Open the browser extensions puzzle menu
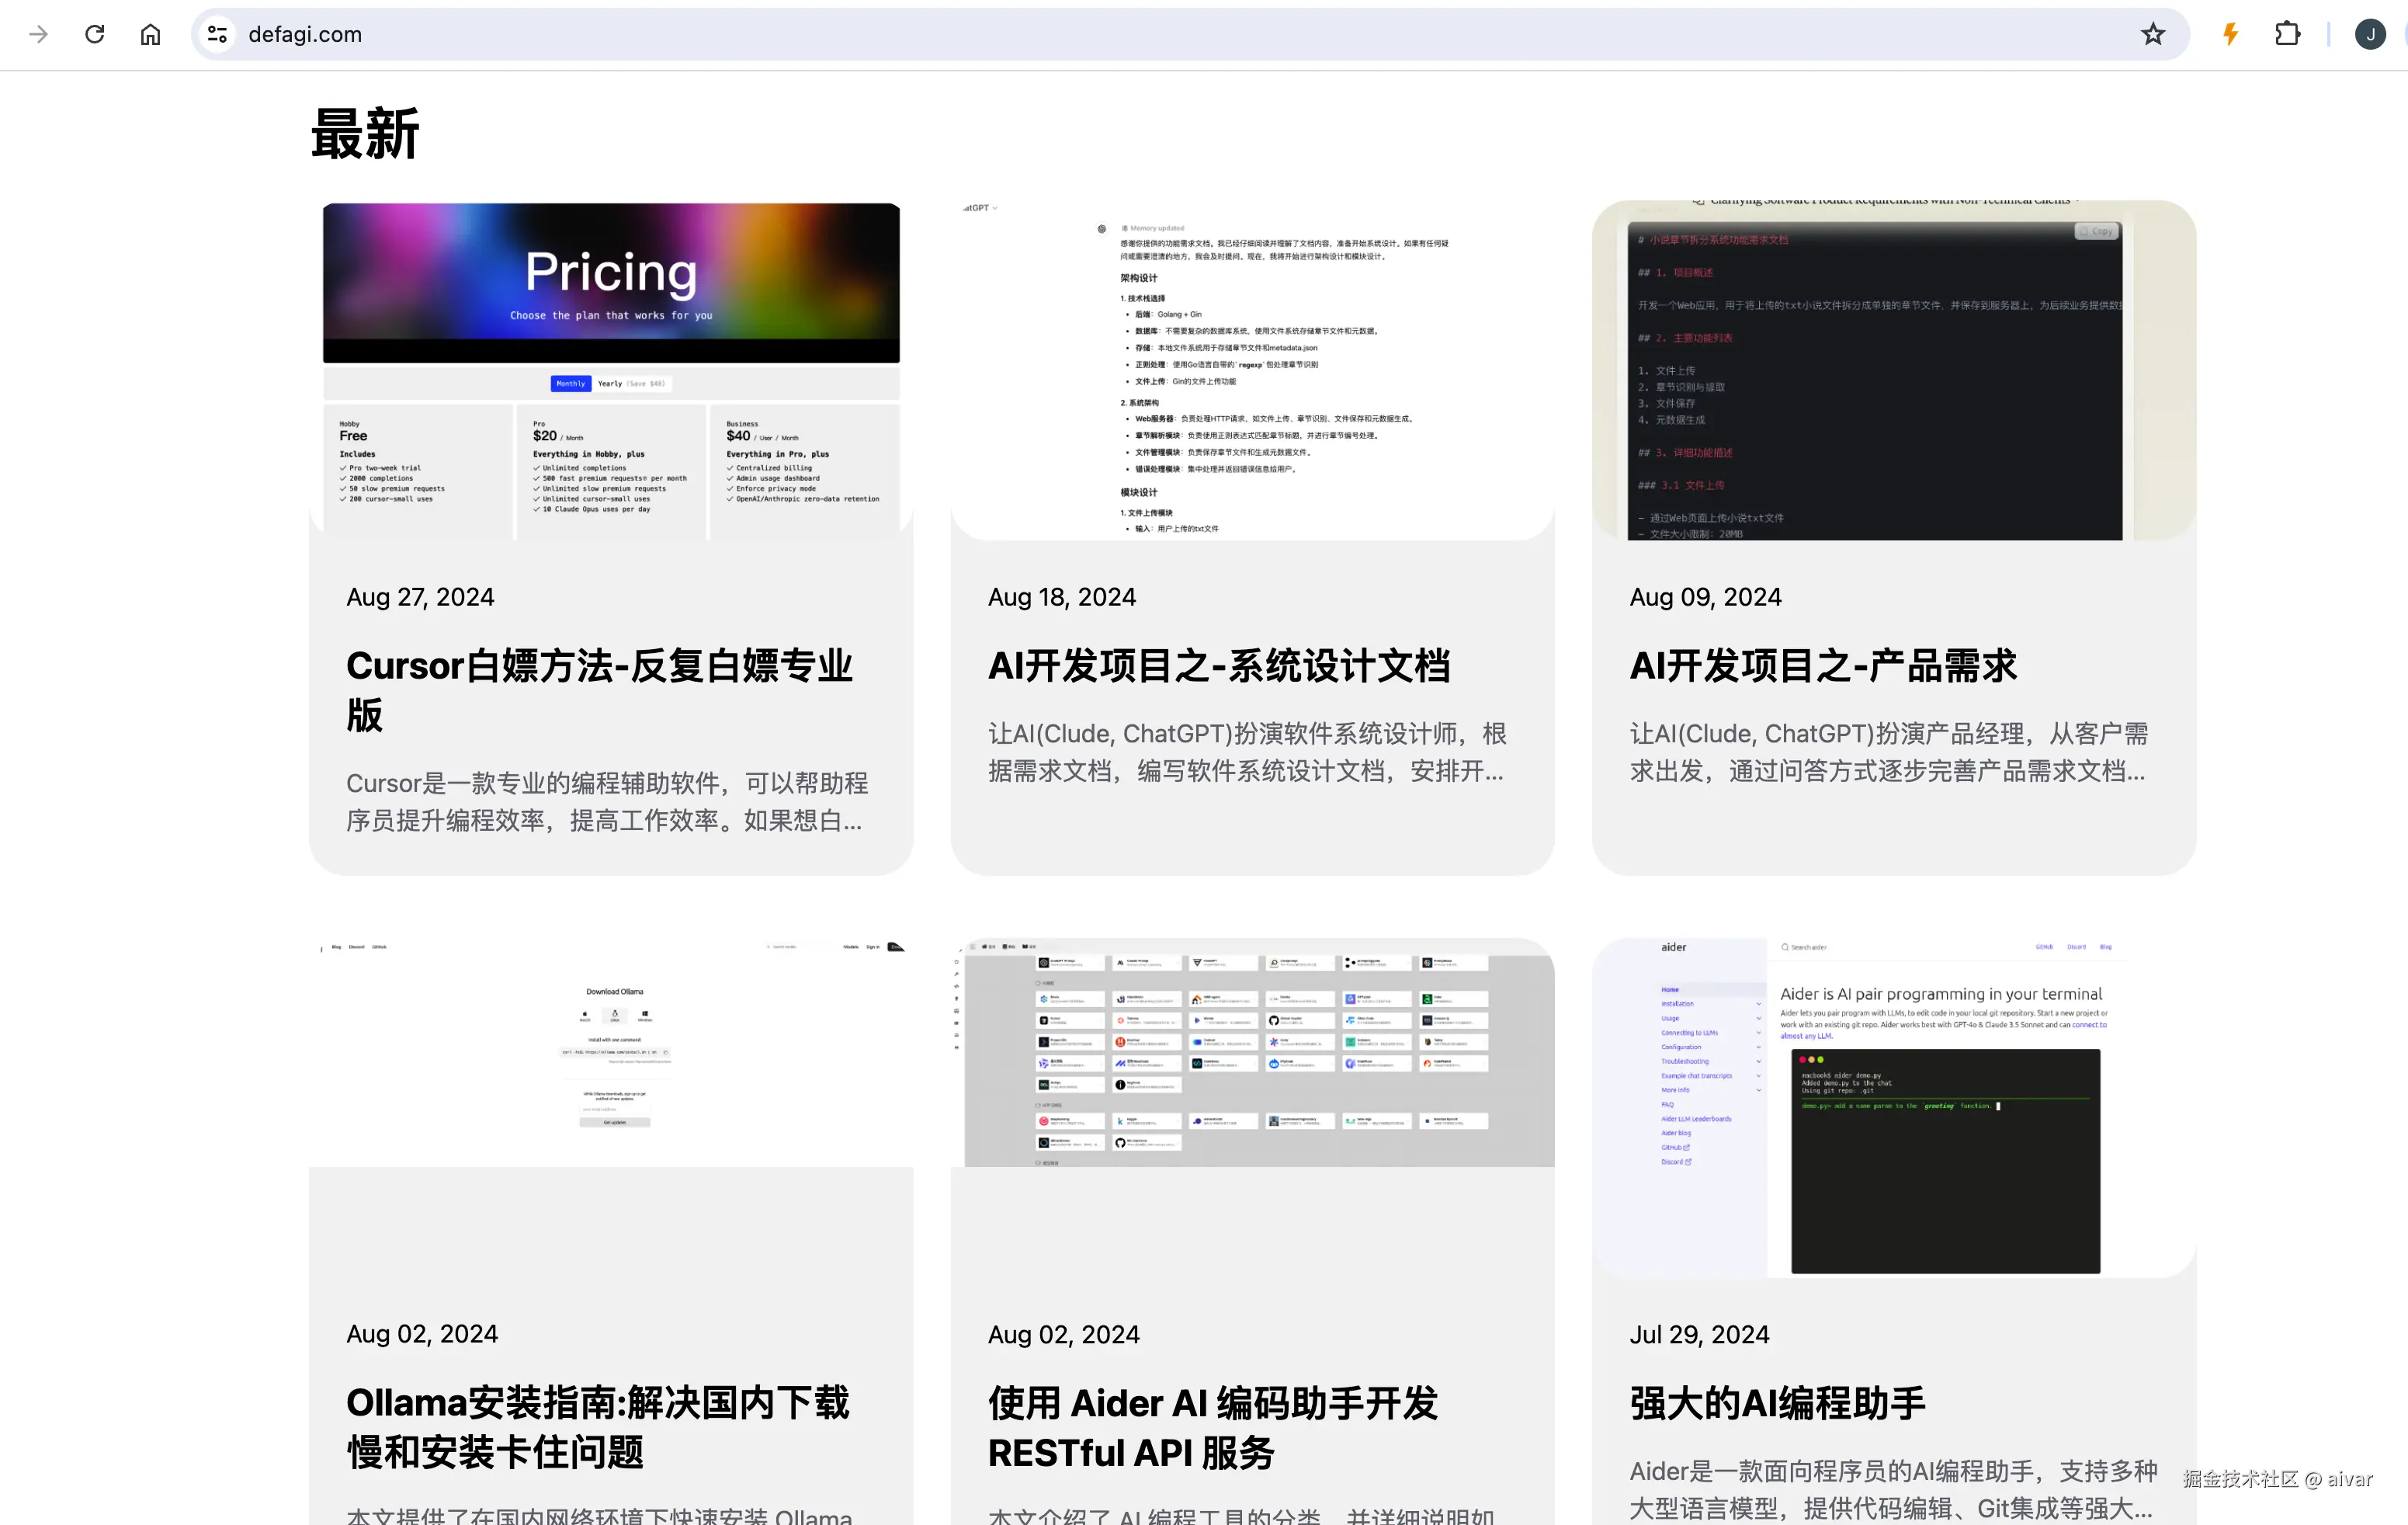 tap(2287, 33)
